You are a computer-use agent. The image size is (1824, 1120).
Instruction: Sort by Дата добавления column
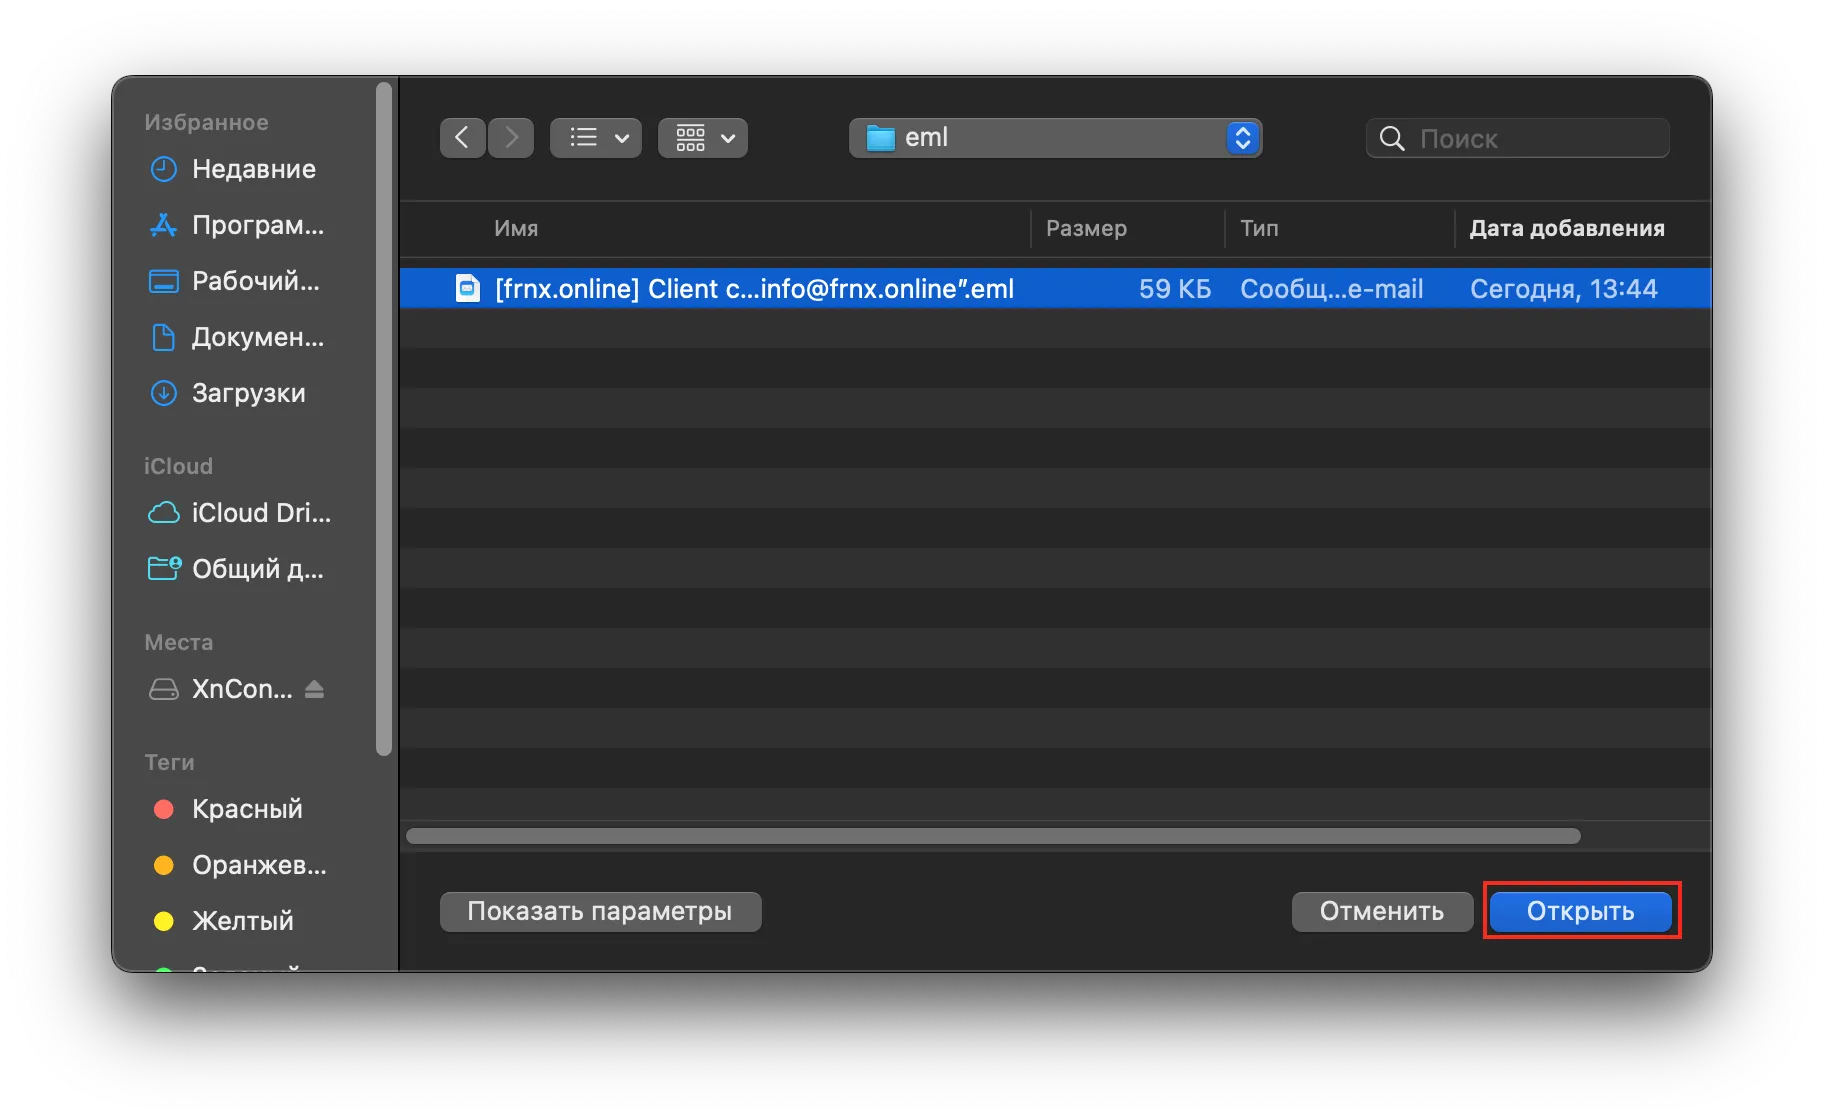pyautogui.click(x=1566, y=229)
